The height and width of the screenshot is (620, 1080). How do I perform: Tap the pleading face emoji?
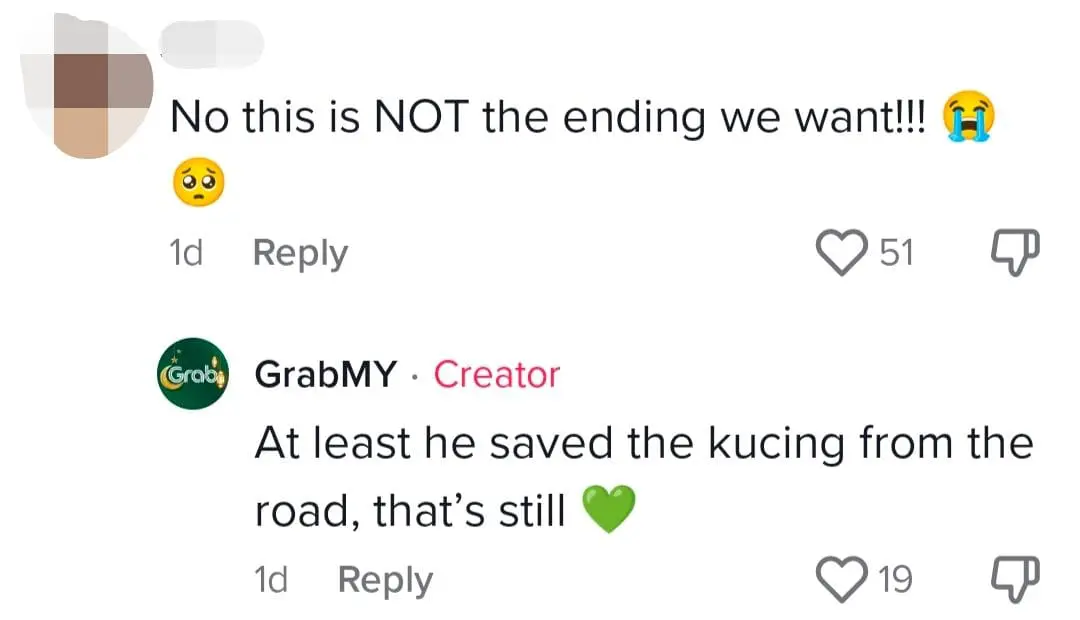(198, 184)
